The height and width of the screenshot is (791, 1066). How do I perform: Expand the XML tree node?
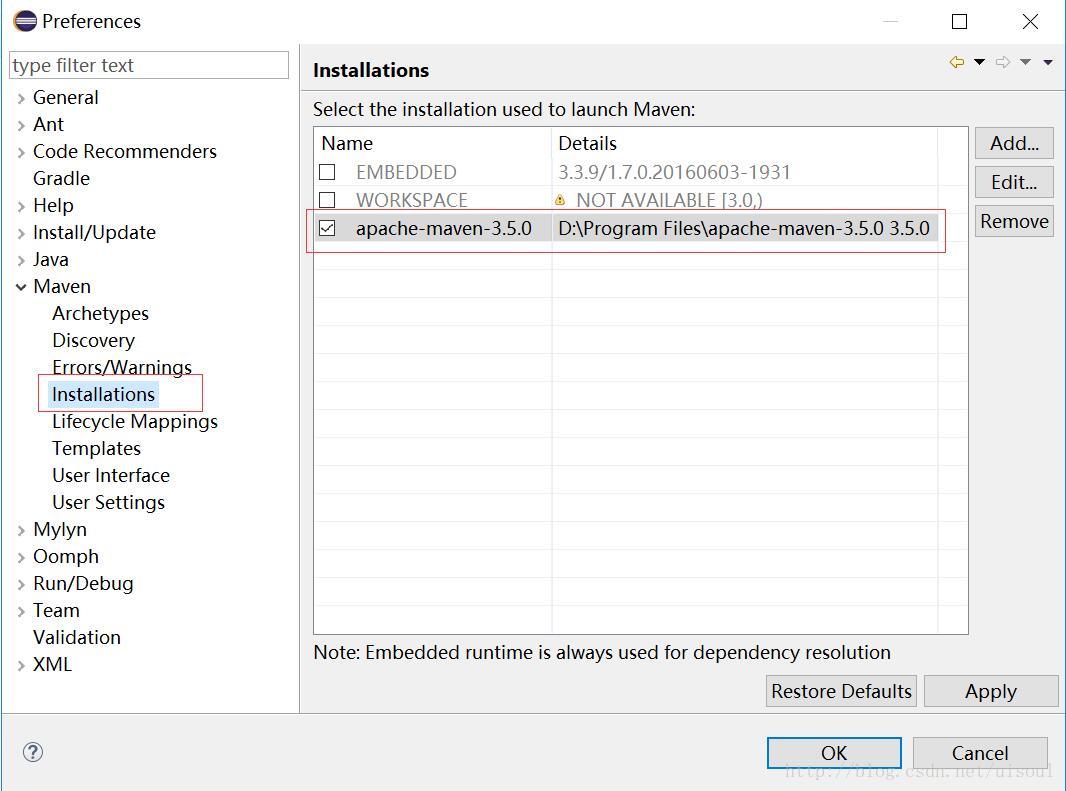(21, 665)
